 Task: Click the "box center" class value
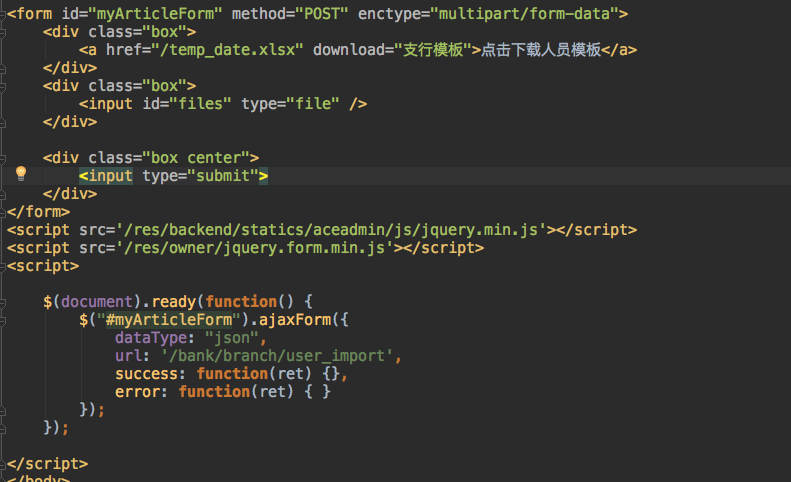[196, 157]
